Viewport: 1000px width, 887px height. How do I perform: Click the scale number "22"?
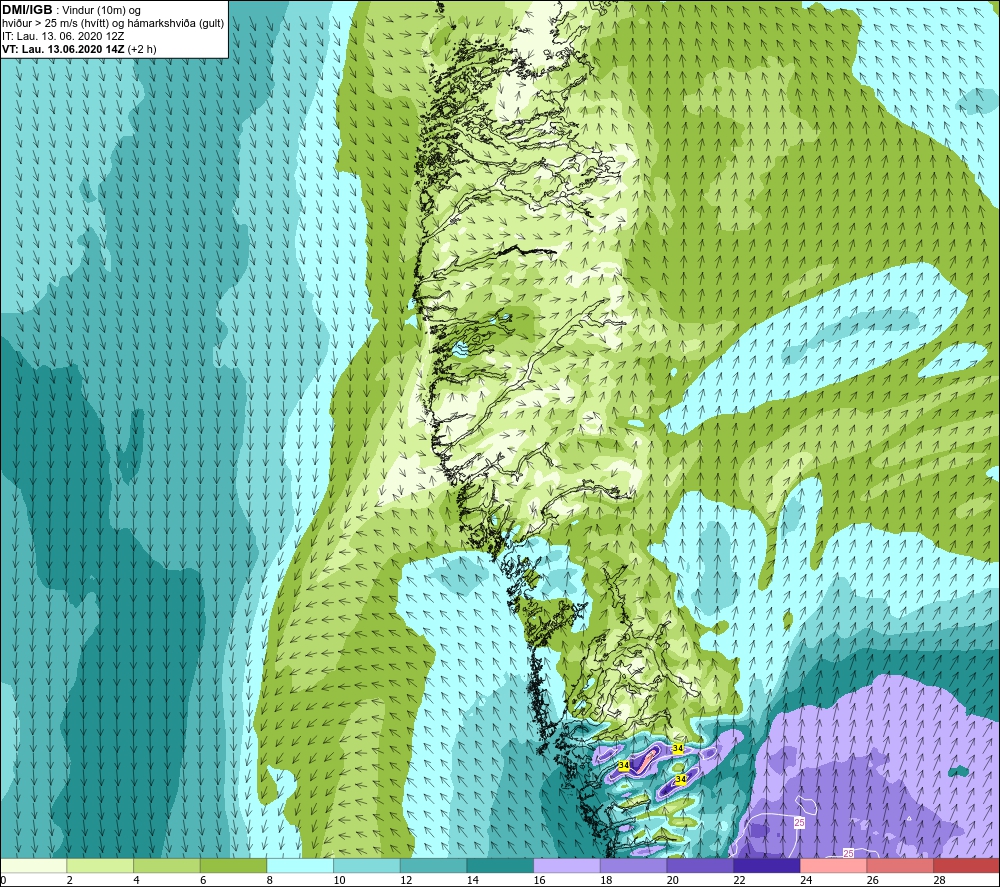(739, 880)
